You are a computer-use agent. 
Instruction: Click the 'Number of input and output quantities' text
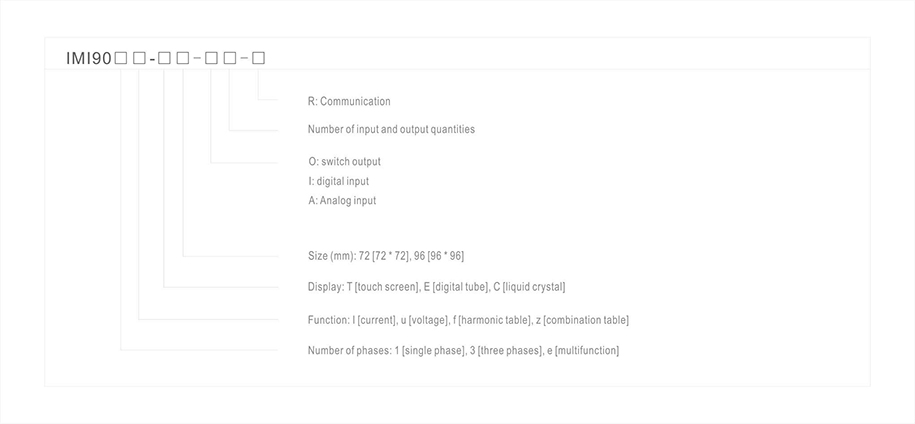coord(391,129)
